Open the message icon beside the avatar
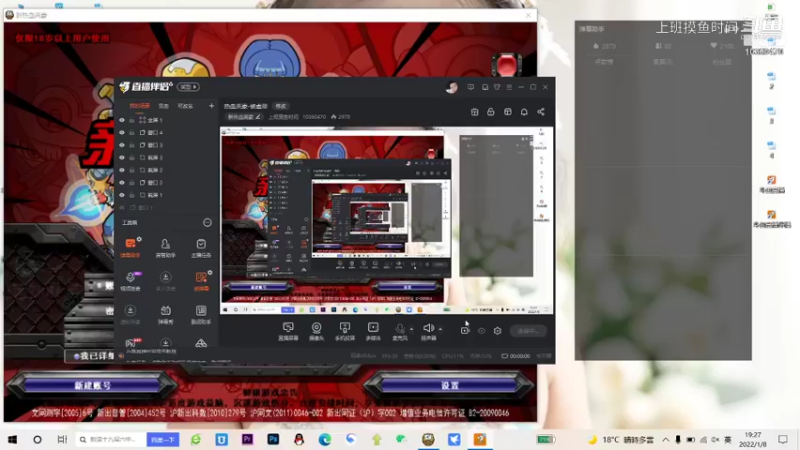This screenshot has height=450, width=800. tap(470, 87)
